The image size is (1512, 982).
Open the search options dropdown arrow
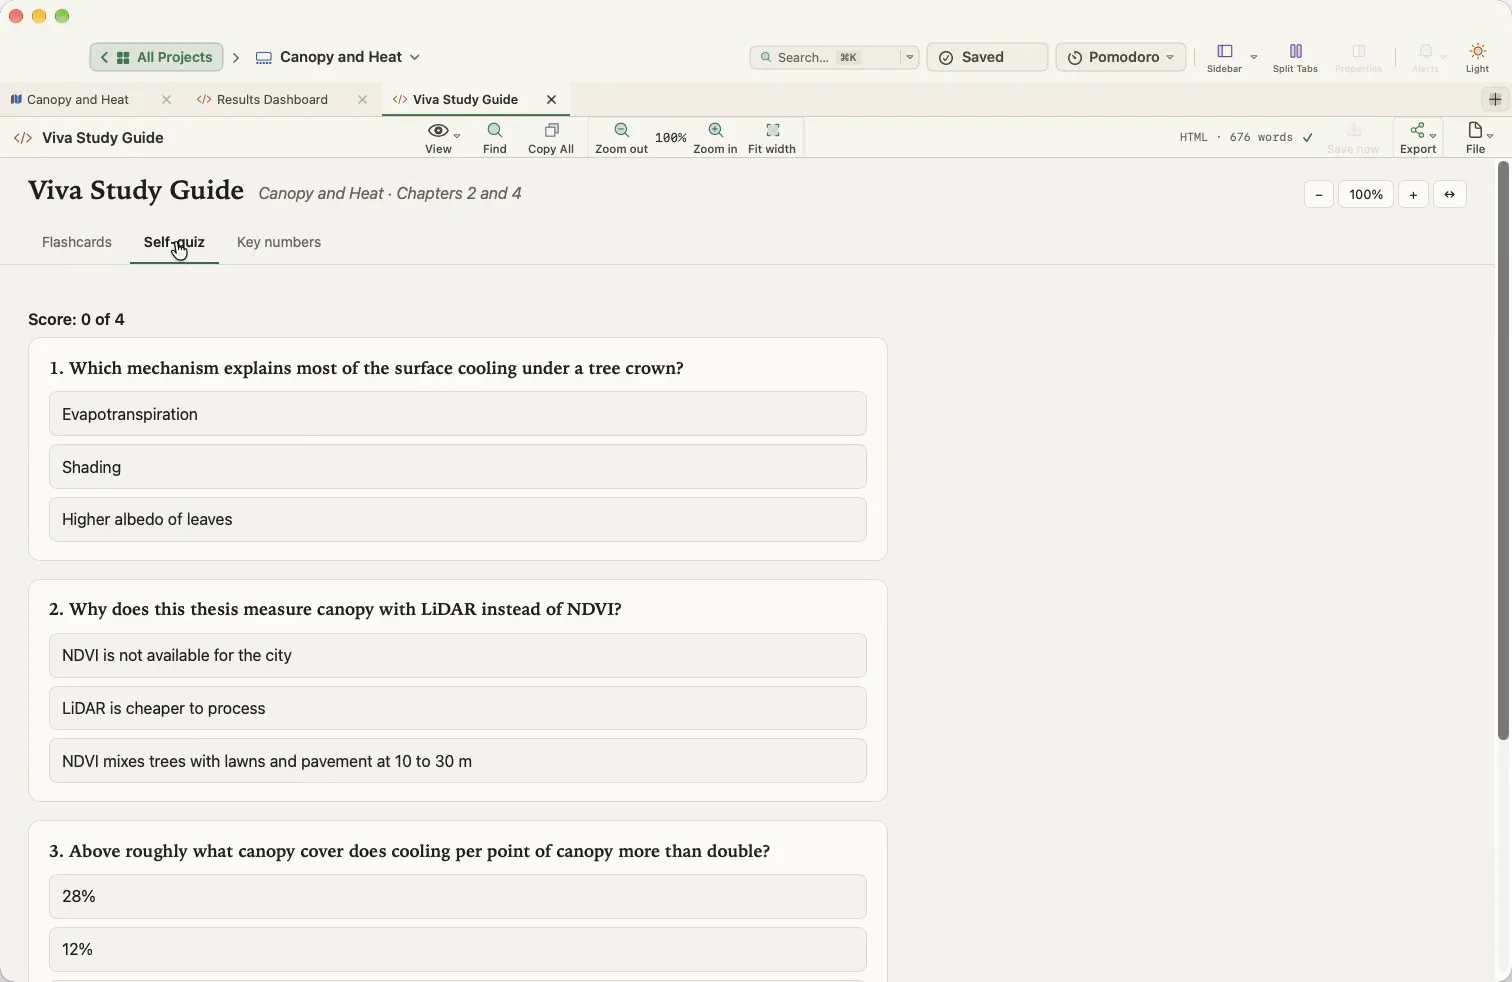pos(909,58)
